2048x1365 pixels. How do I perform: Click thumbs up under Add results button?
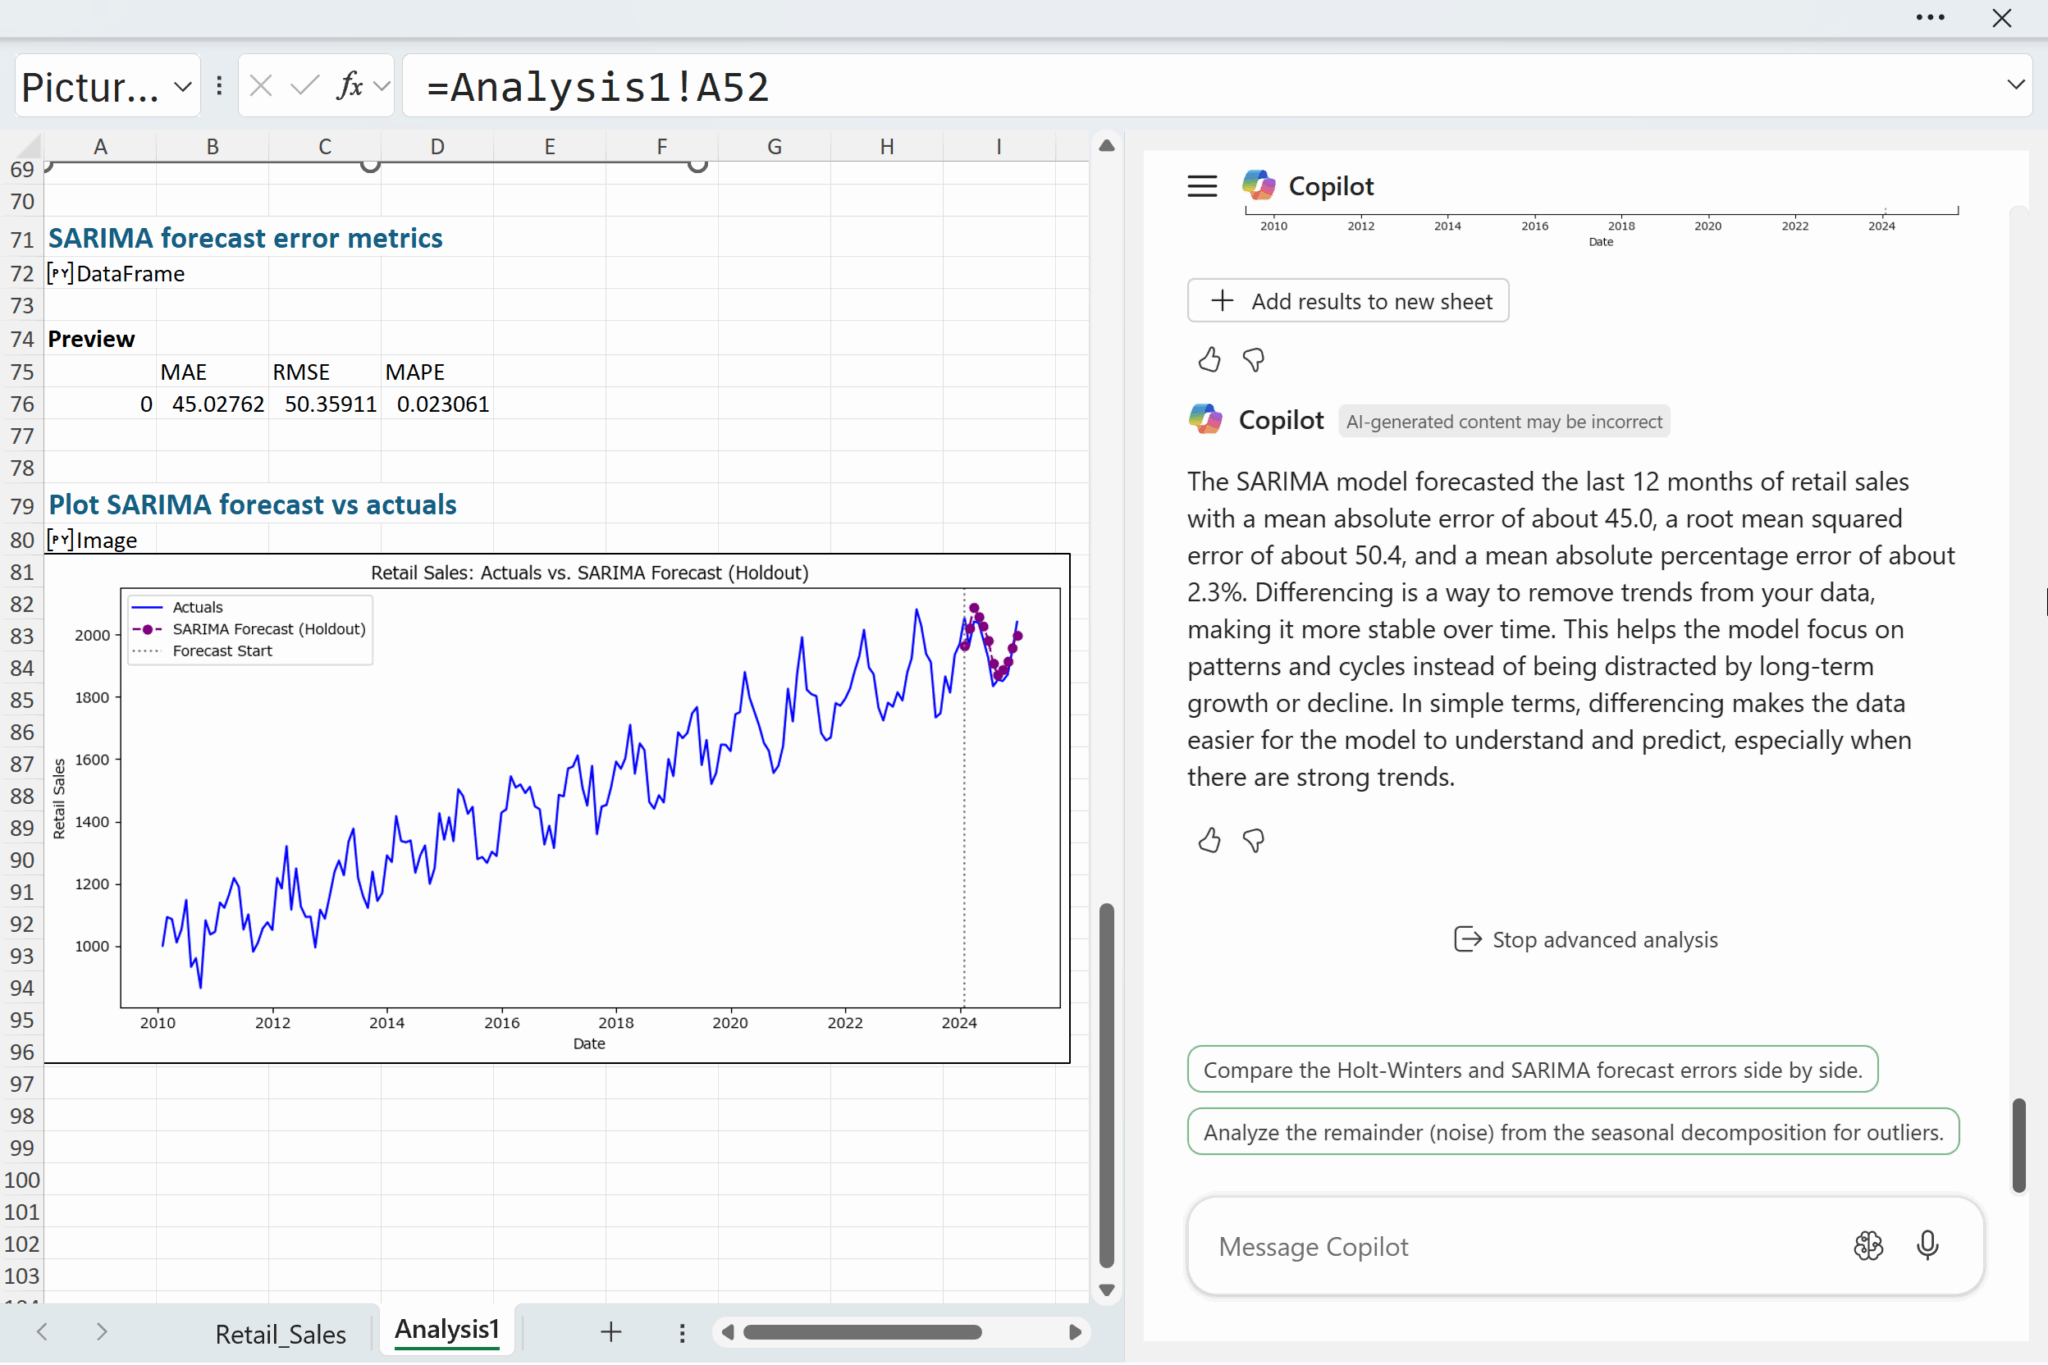point(1209,359)
